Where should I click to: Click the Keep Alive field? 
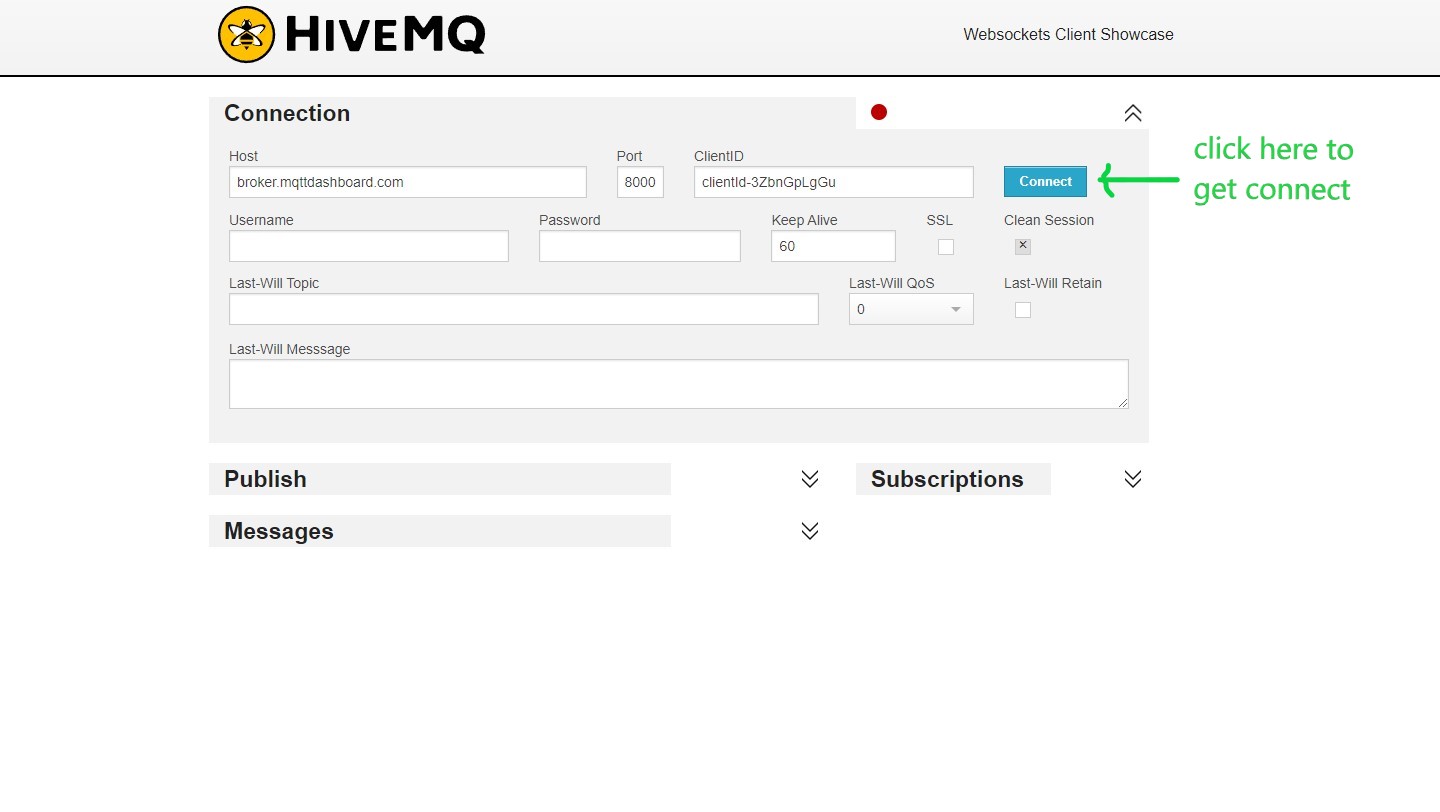point(833,246)
